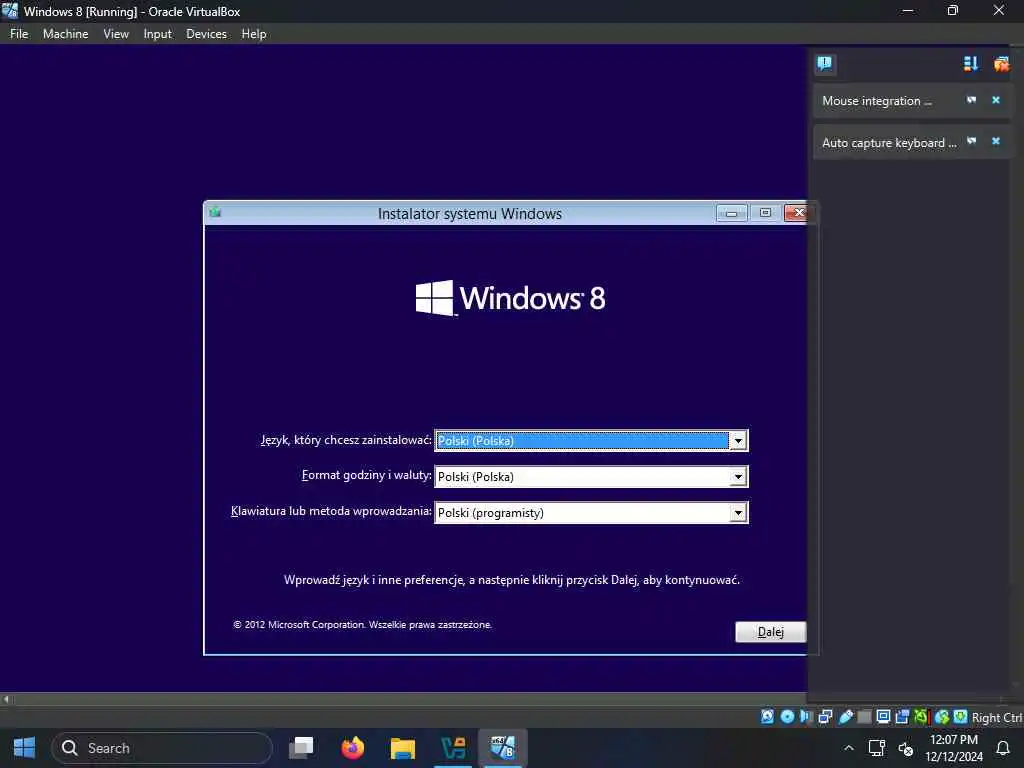Click the Mouse integration notification text
This screenshot has width=1024, height=768.
click(876, 101)
